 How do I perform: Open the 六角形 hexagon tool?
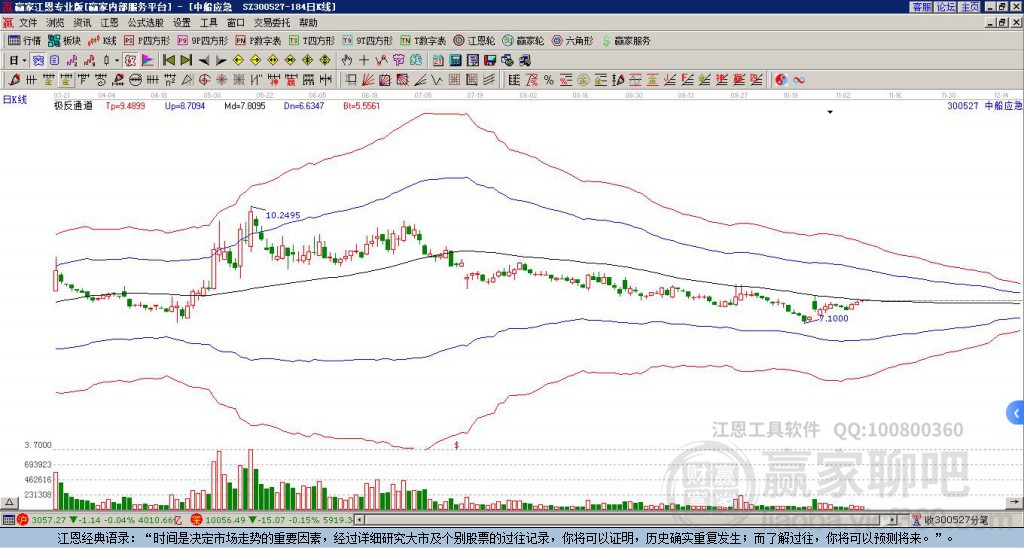point(572,40)
